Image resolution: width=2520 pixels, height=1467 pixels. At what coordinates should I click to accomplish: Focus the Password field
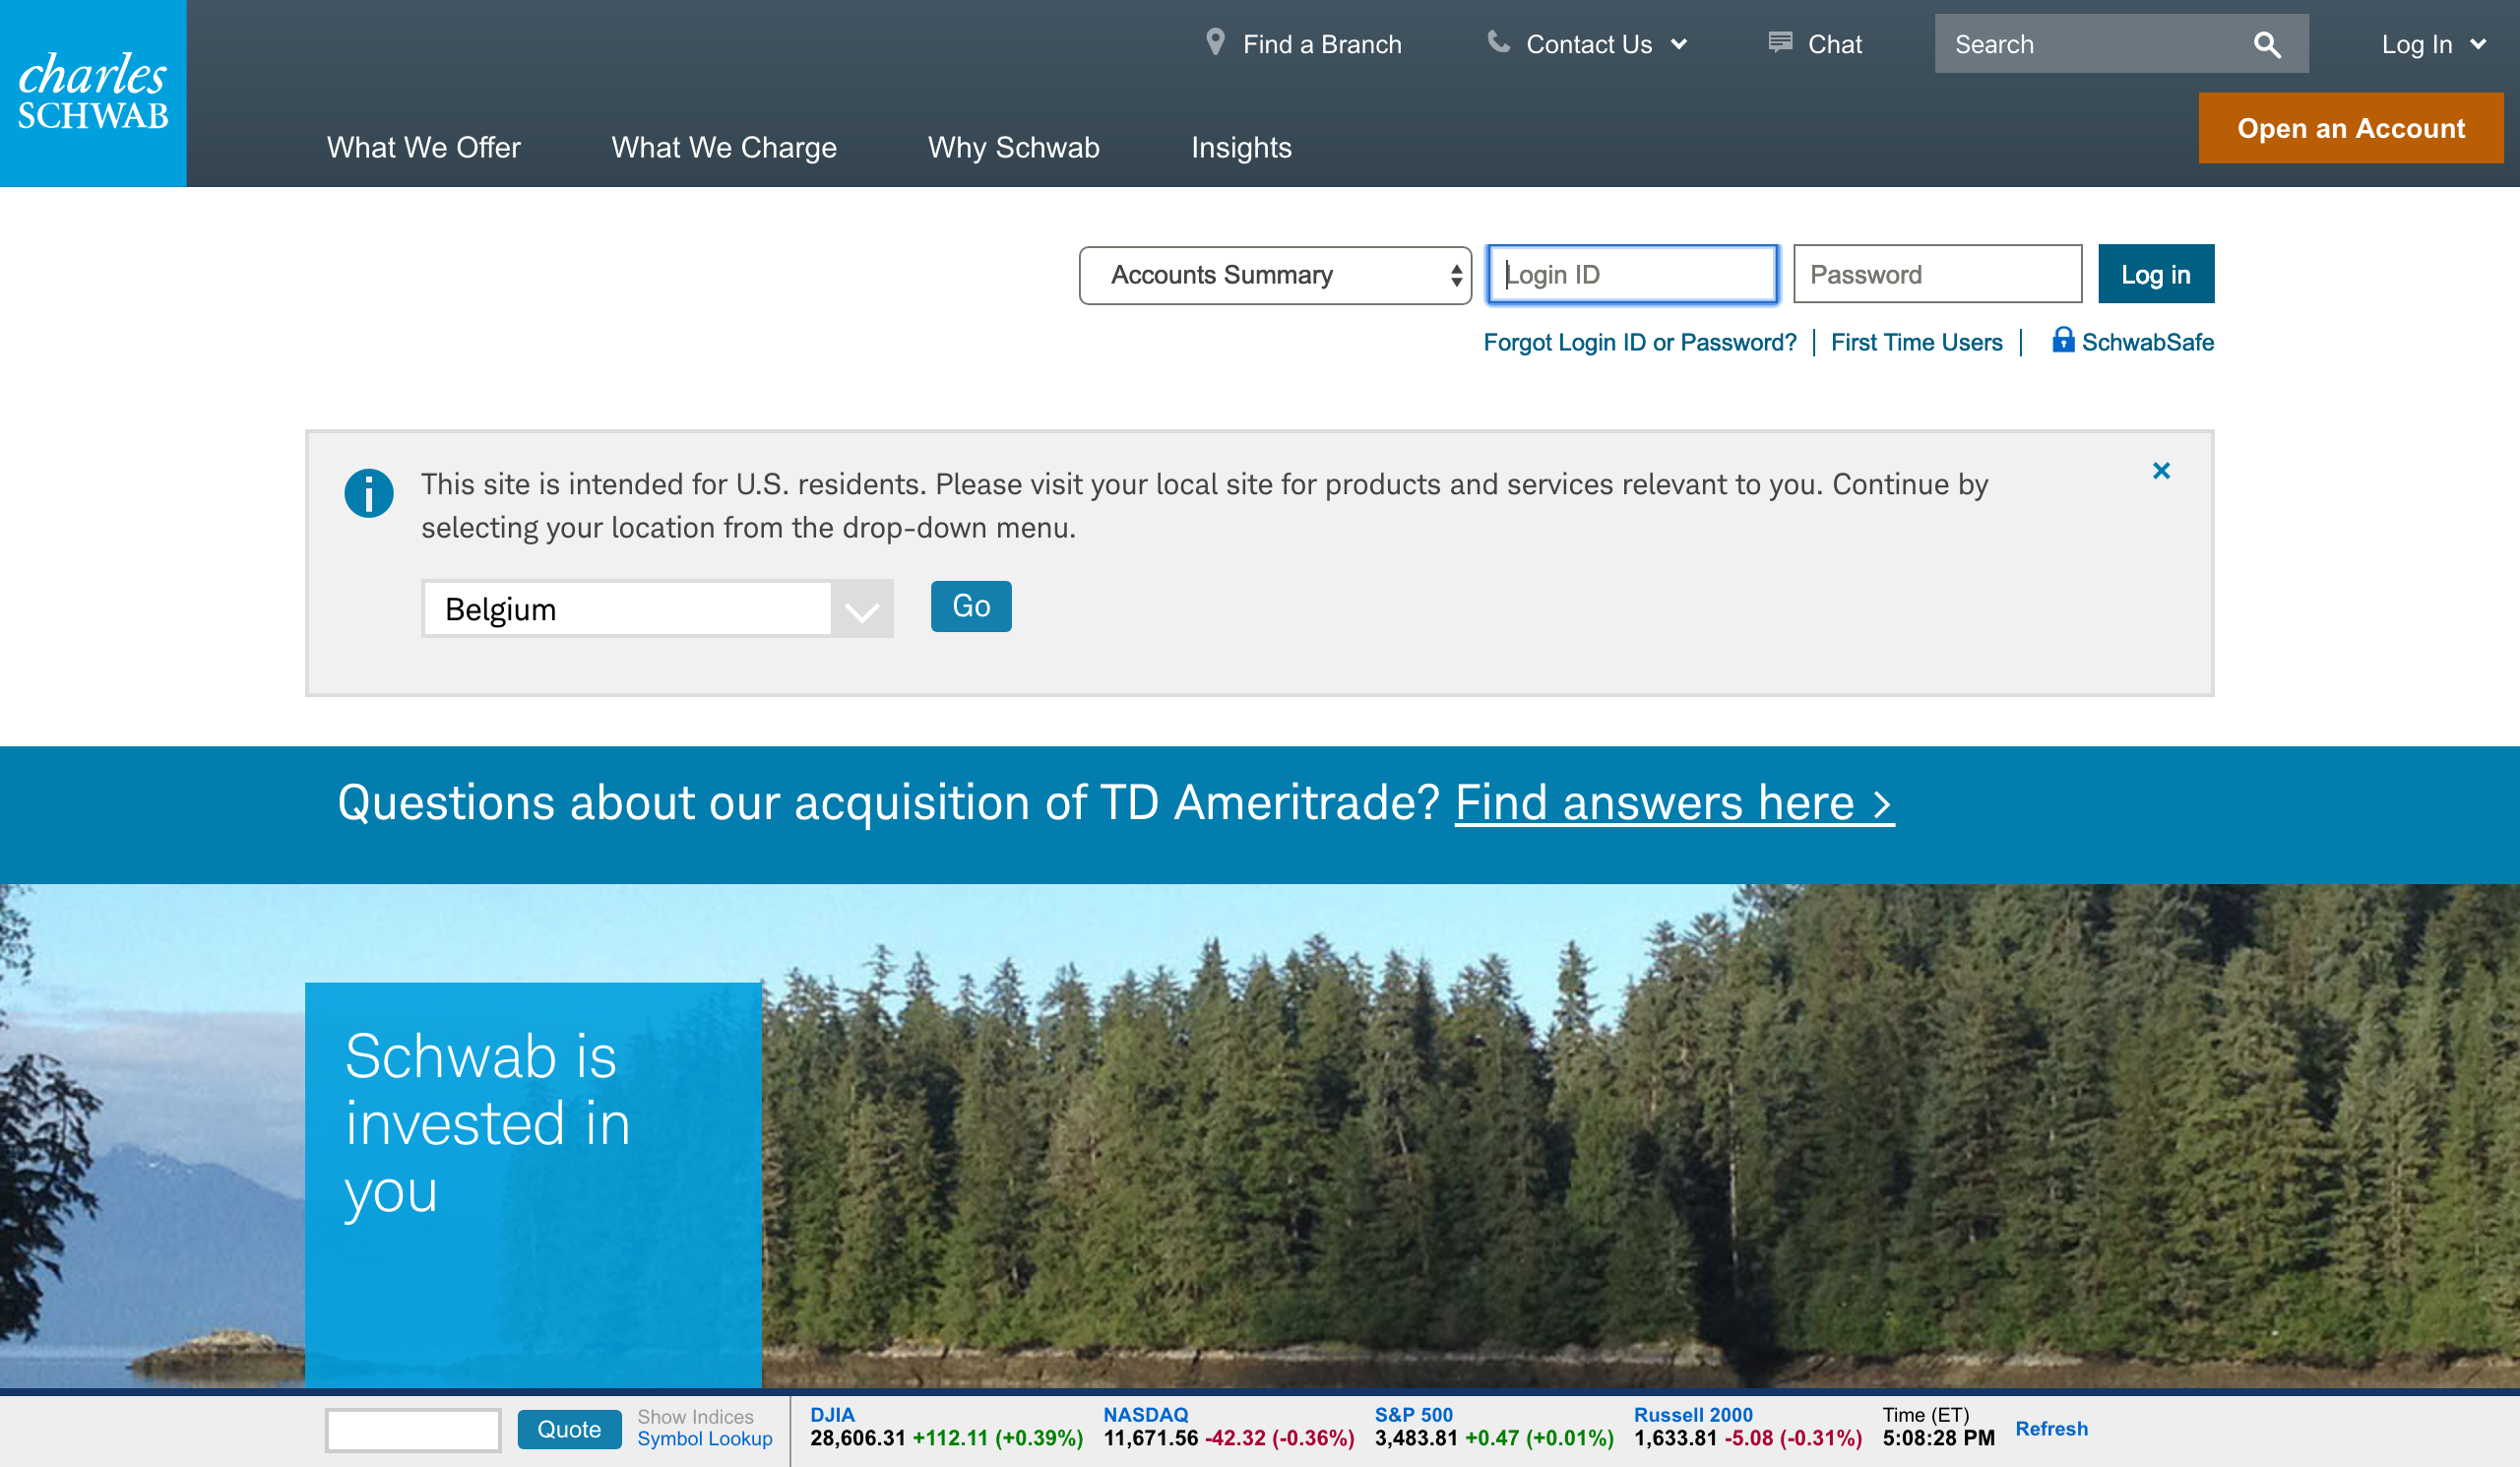point(1937,274)
